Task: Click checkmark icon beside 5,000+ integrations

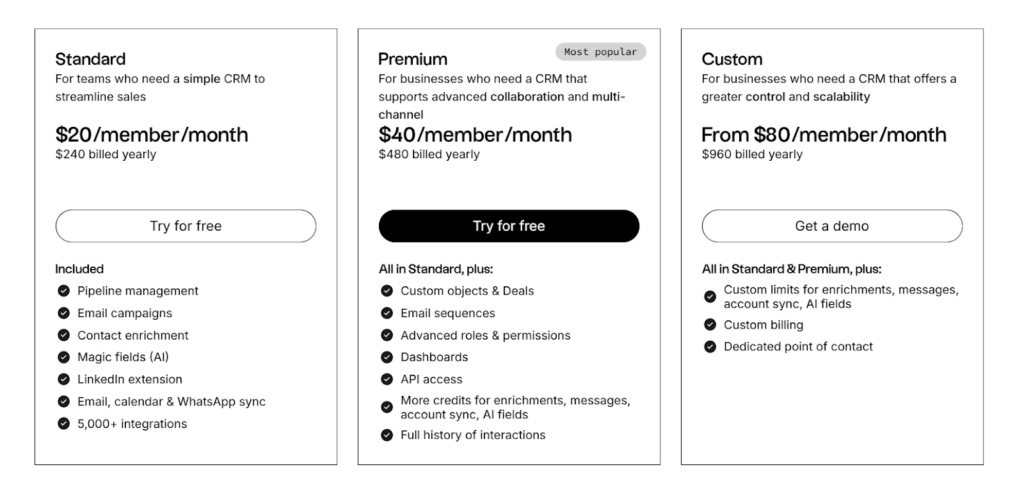Action: [64, 424]
